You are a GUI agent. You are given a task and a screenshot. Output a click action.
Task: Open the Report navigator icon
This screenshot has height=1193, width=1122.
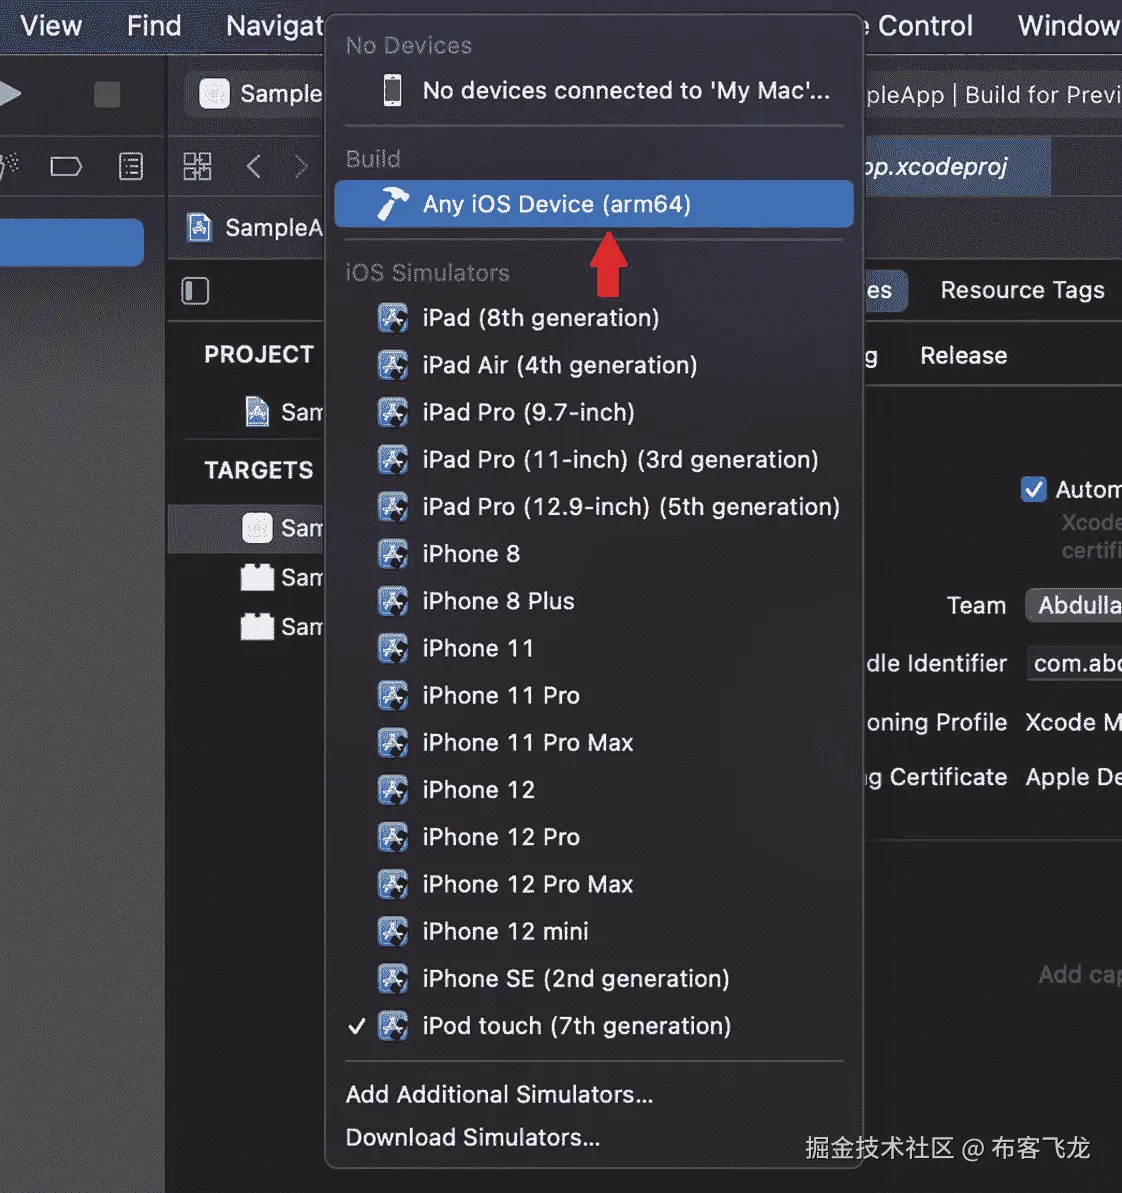tap(131, 166)
